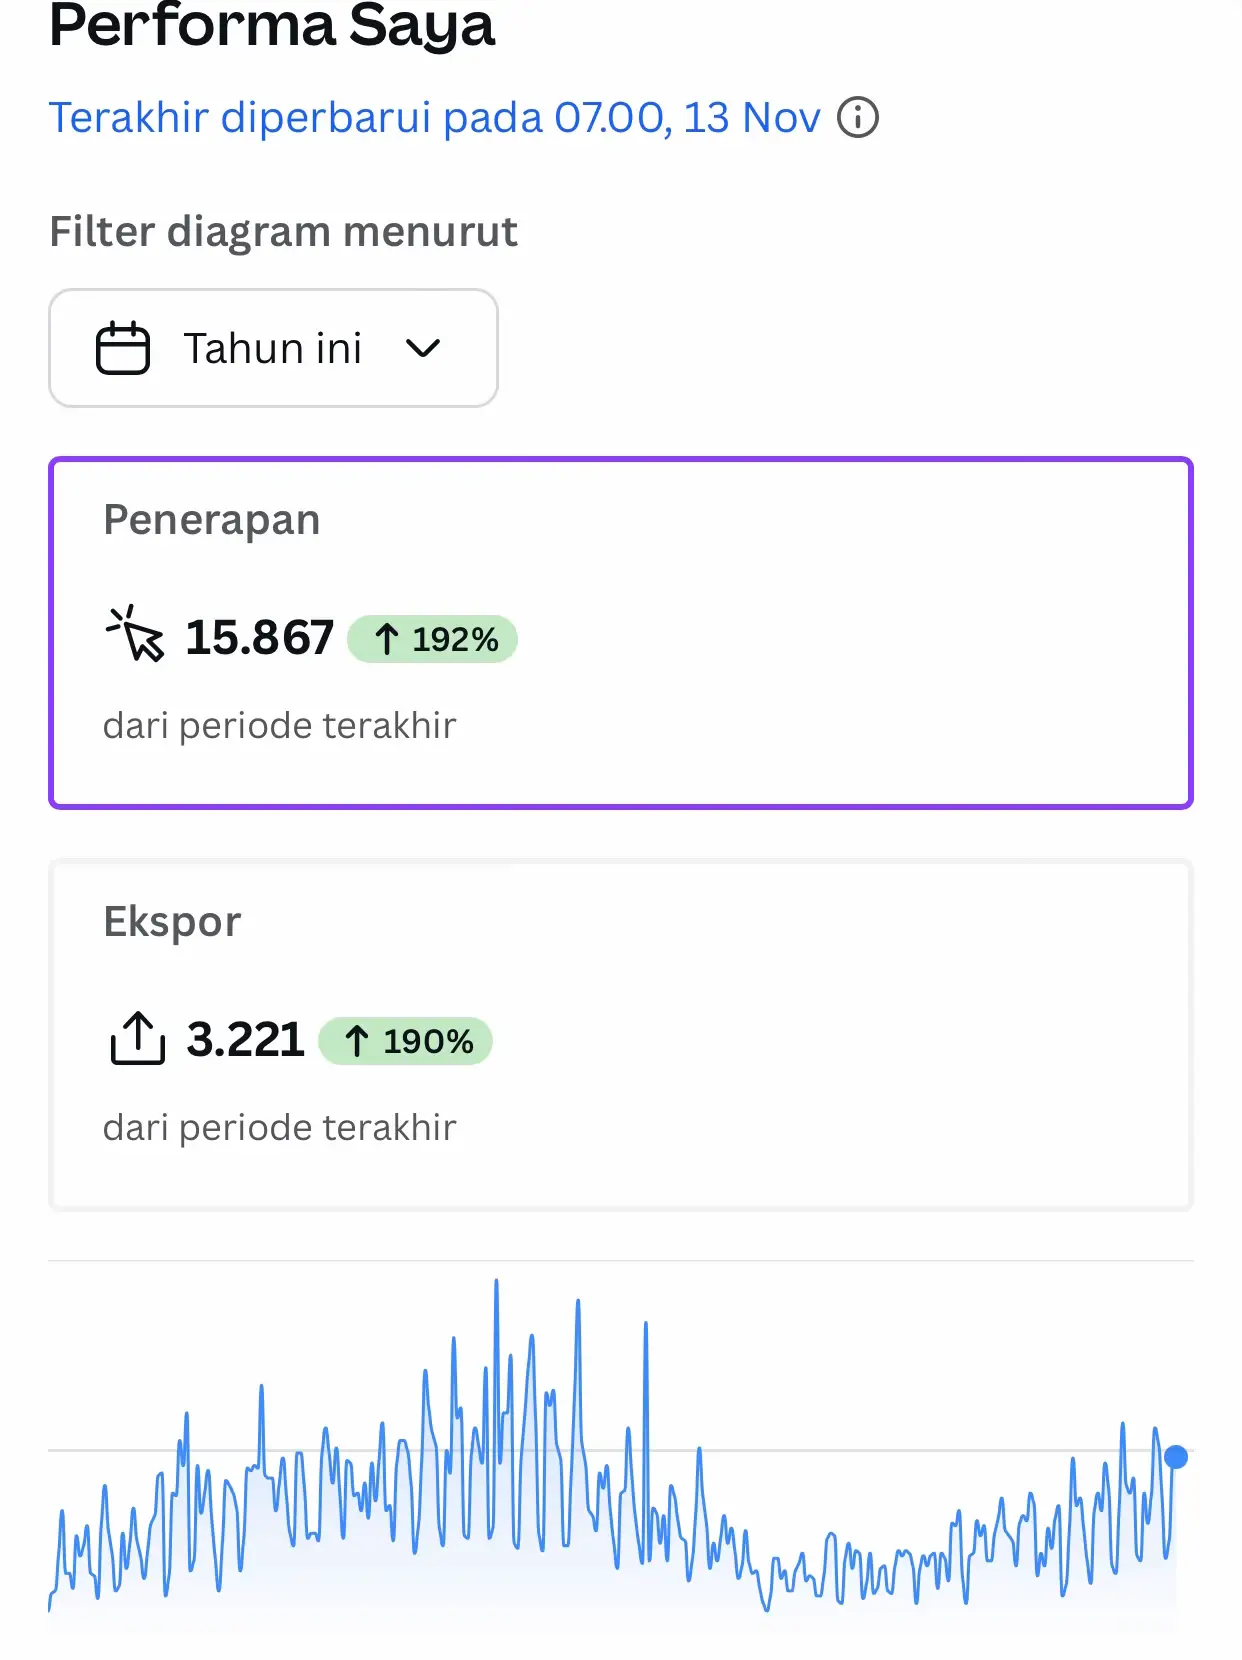Image resolution: width=1242 pixels, height=1660 pixels.
Task: Click the "Filter diagram menurut" label
Action: [x=283, y=231]
